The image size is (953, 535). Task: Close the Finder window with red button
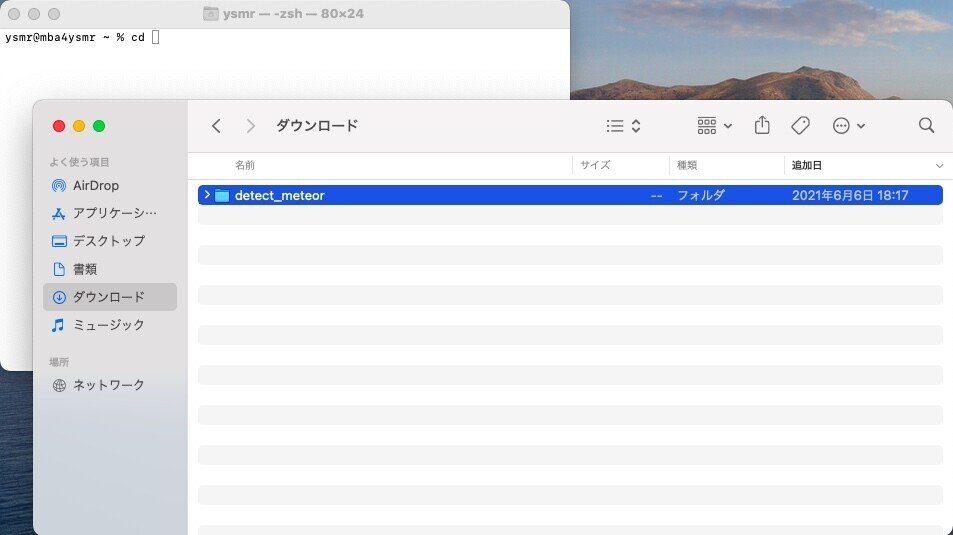click(59, 126)
